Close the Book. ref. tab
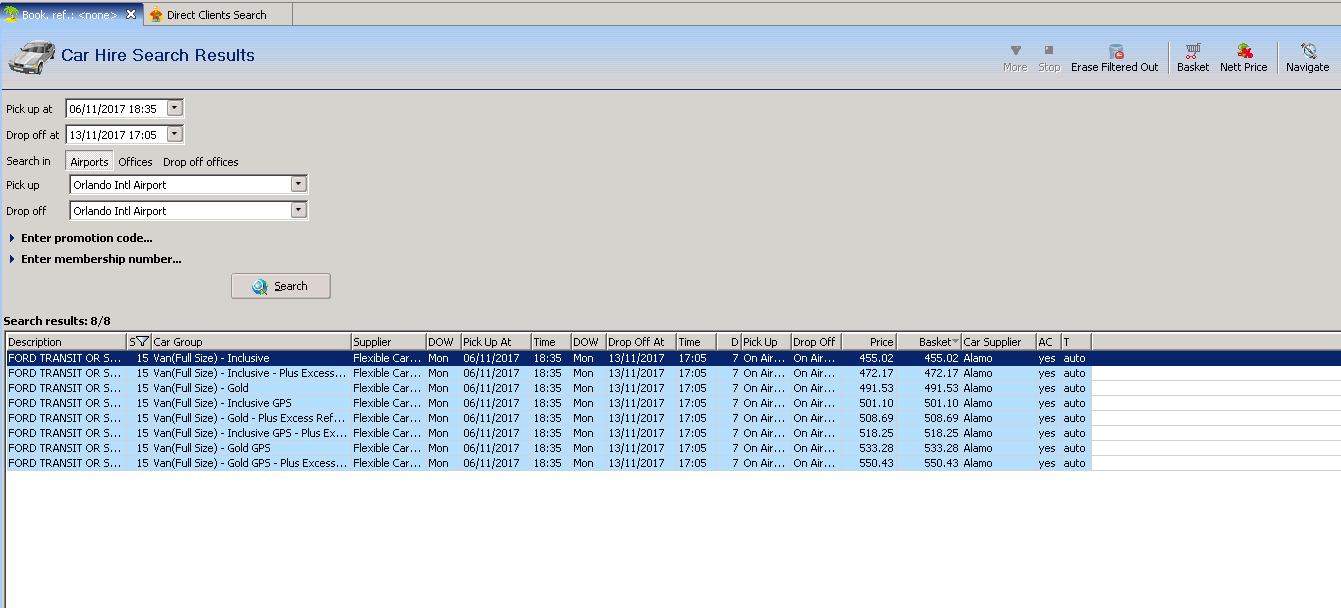This screenshot has width=1341, height=608. tap(131, 14)
